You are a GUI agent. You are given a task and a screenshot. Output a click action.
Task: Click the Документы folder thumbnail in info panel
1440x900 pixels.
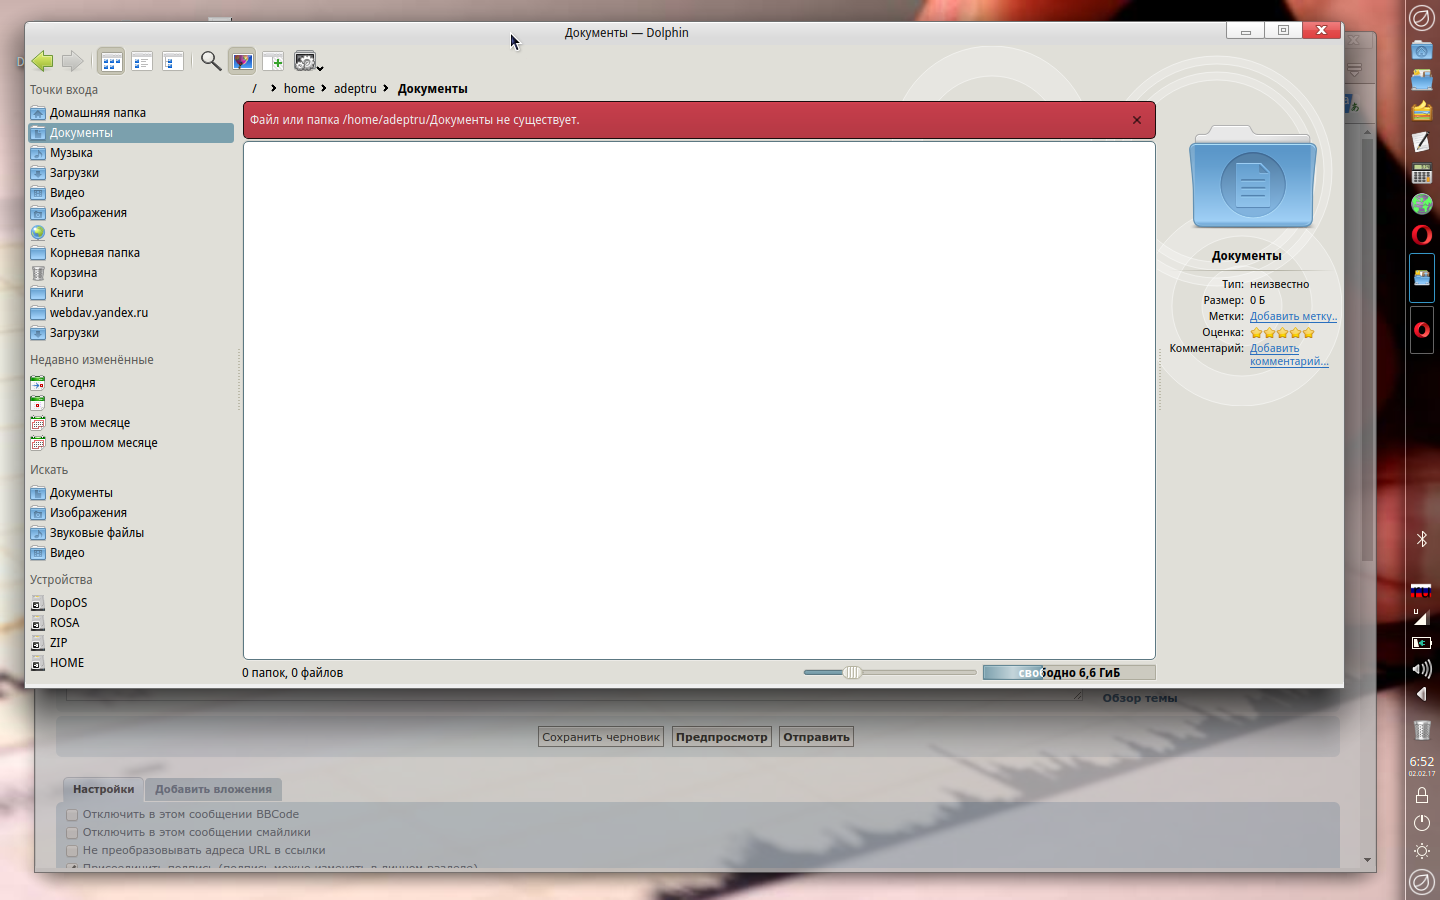(x=1252, y=177)
